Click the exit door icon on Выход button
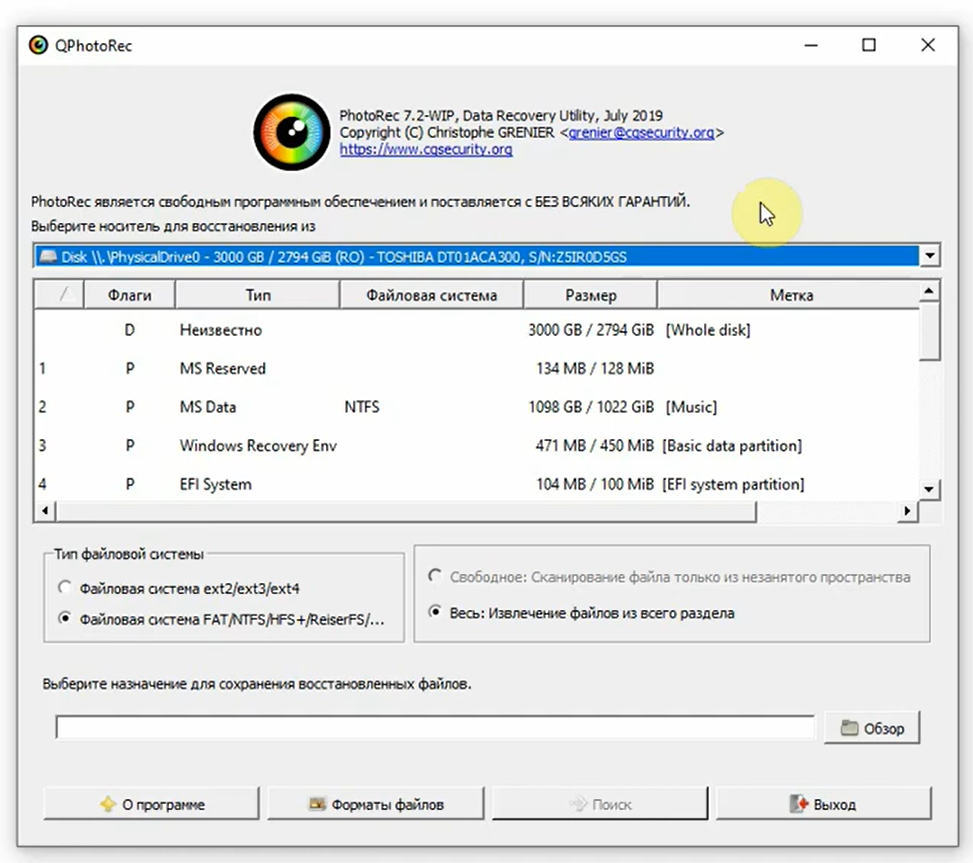Screen dimensions: 973x863 [798, 804]
